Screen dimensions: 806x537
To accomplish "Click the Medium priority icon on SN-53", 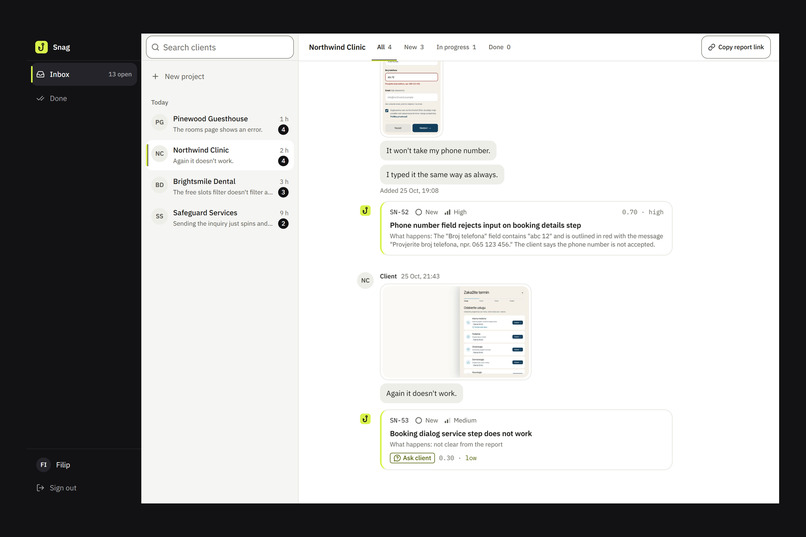I will coord(447,420).
